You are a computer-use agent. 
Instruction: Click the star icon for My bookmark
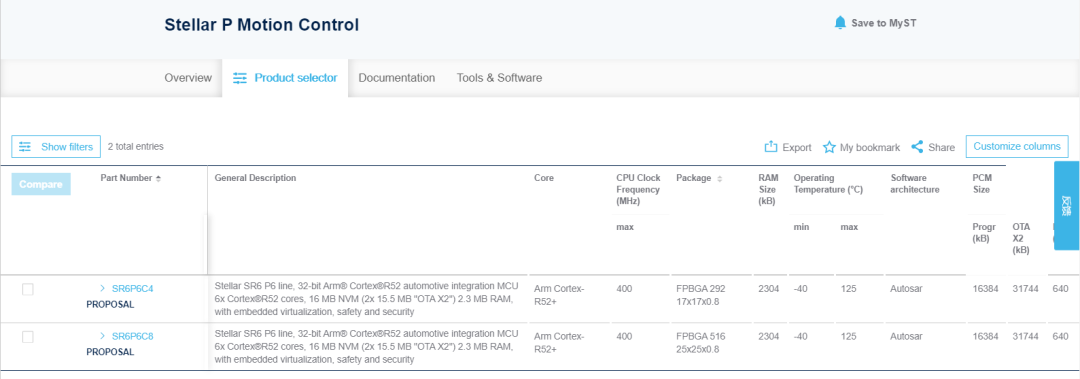click(x=829, y=147)
